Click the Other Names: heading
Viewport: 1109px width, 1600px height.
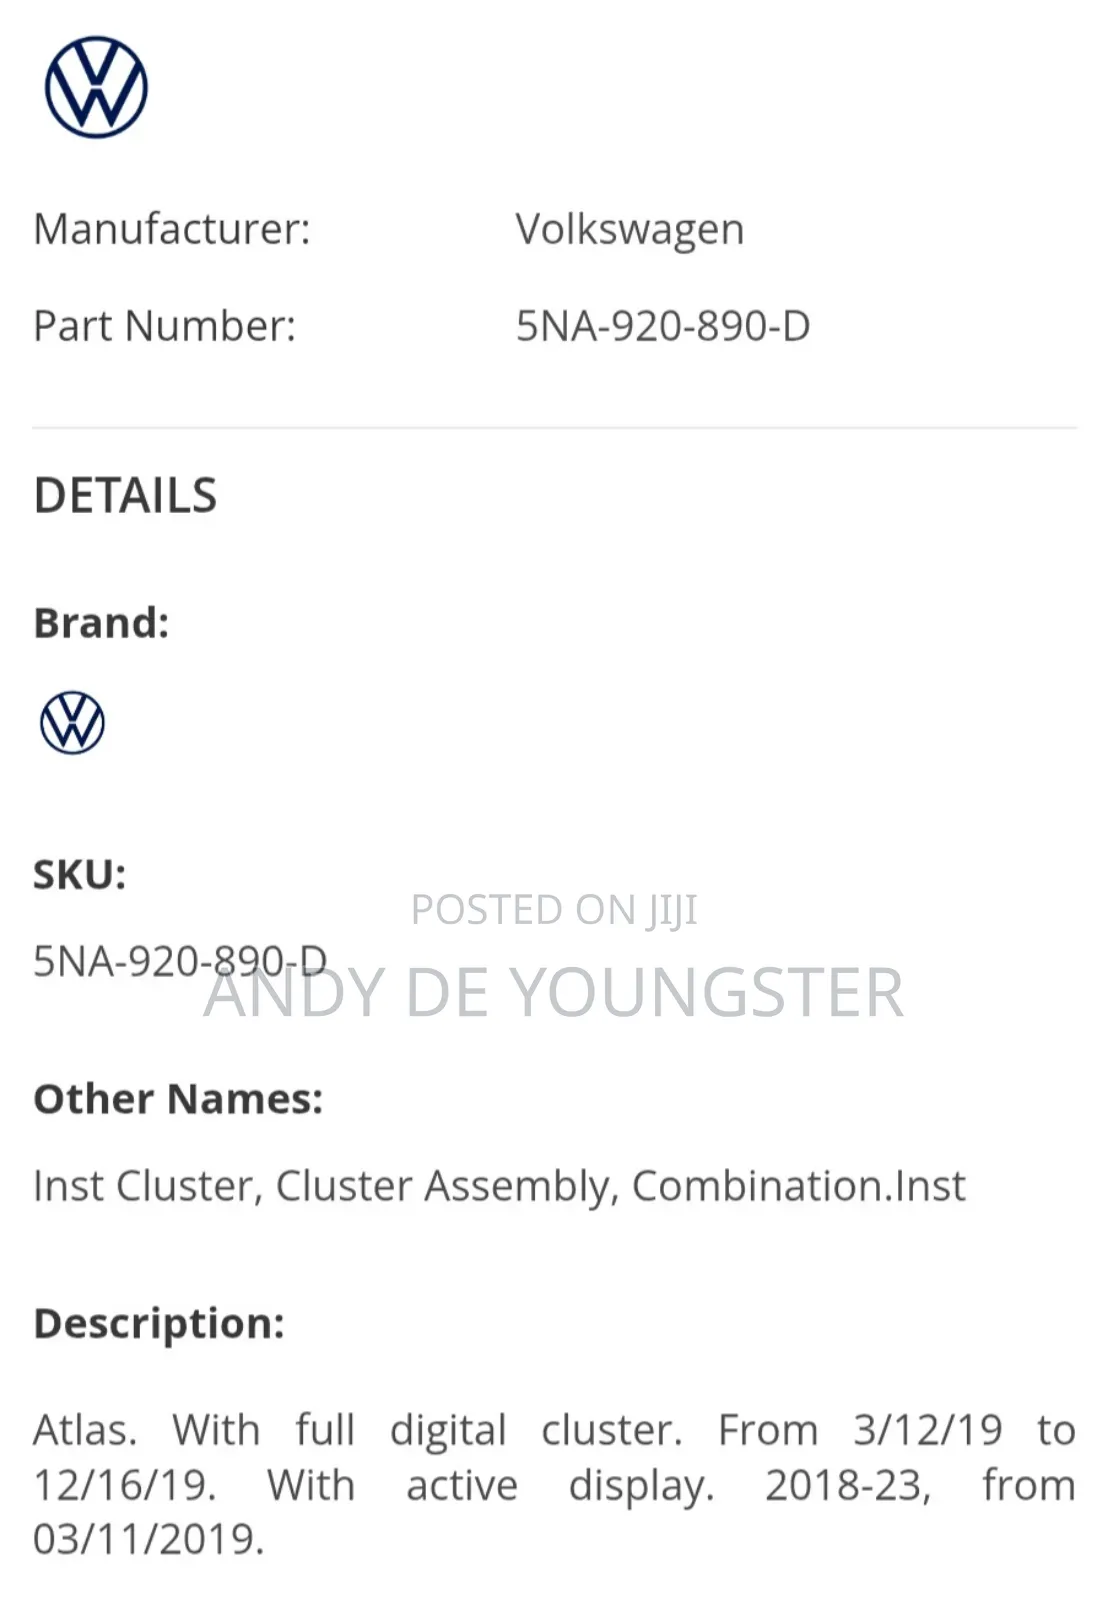pos(178,1098)
